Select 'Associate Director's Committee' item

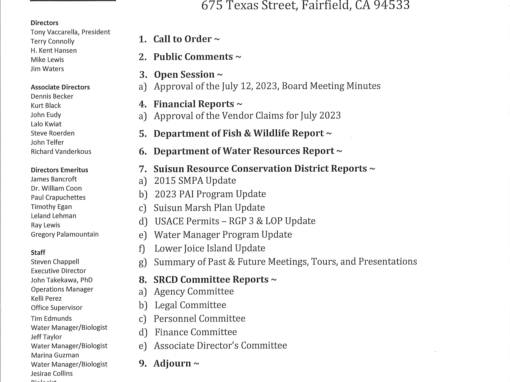(x=220, y=346)
